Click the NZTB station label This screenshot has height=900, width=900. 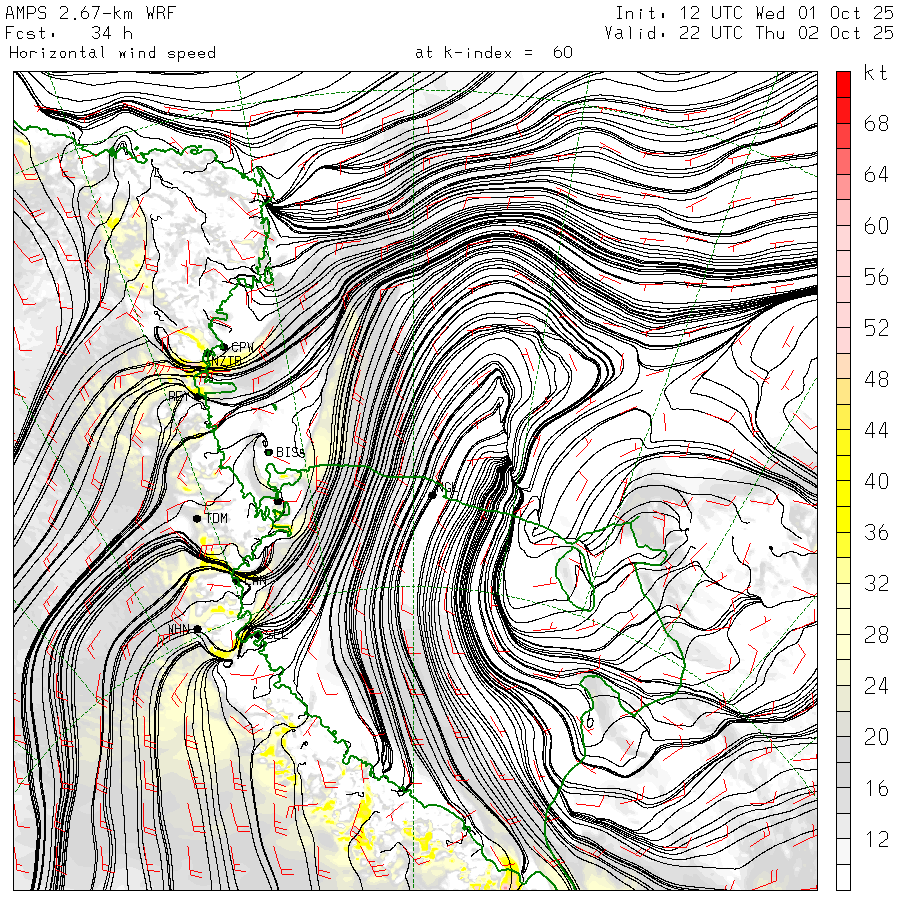point(223,361)
